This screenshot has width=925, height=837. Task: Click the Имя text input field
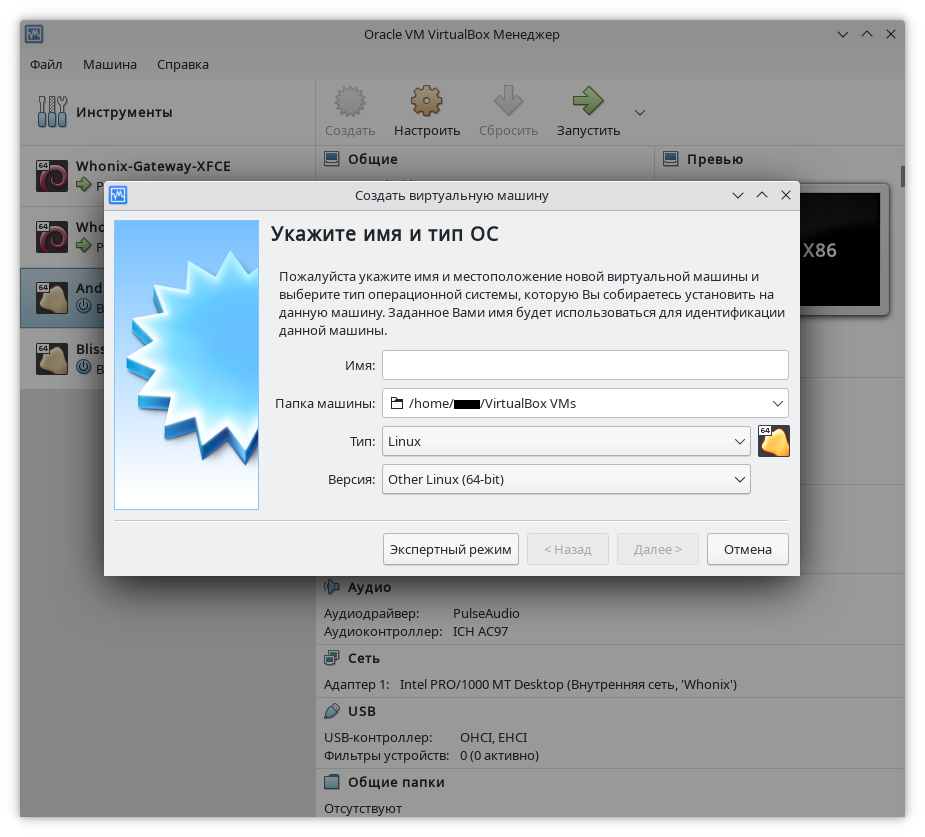[585, 365]
